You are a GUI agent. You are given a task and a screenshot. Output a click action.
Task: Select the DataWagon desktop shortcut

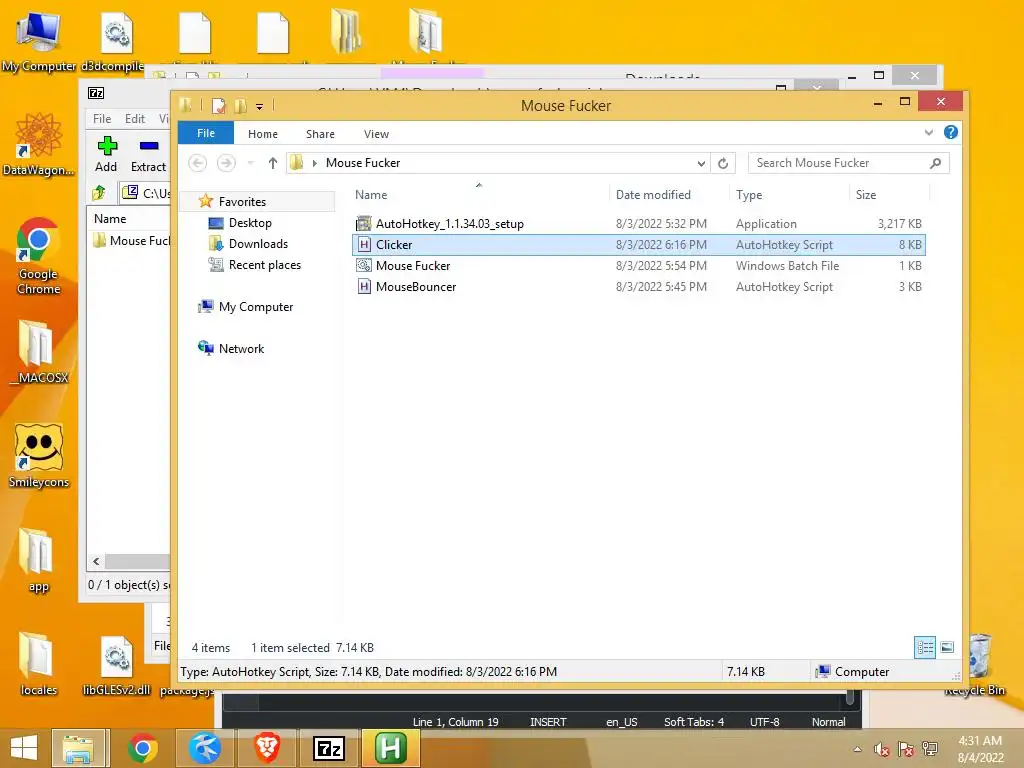point(39,144)
